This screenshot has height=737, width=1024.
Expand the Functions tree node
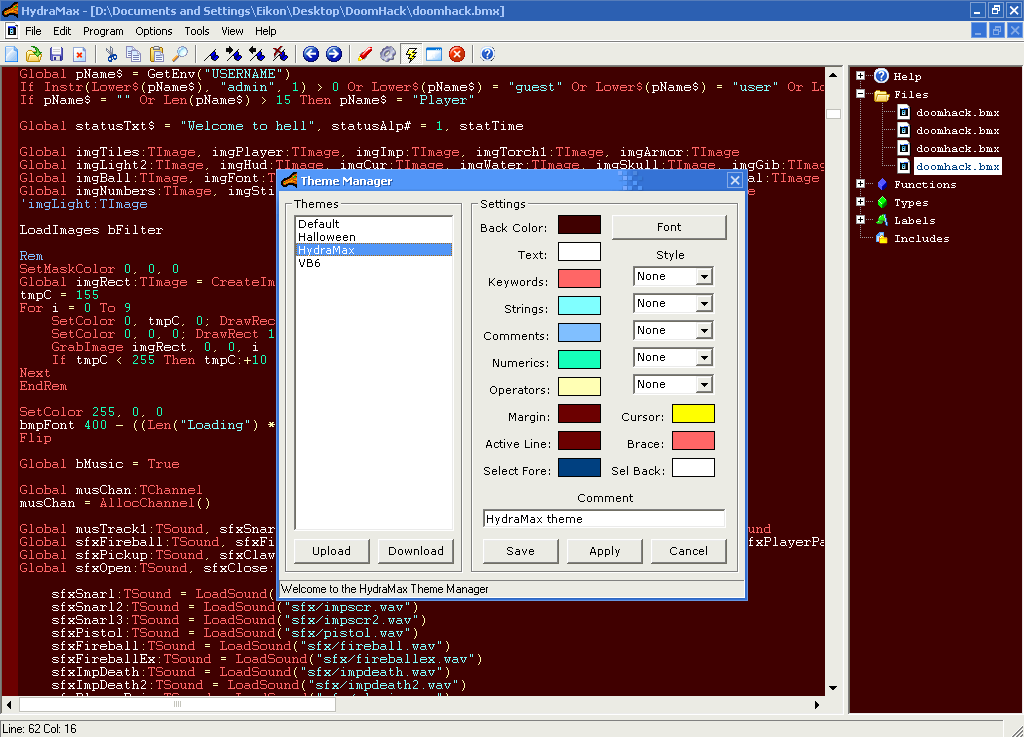tap(860, 184)
